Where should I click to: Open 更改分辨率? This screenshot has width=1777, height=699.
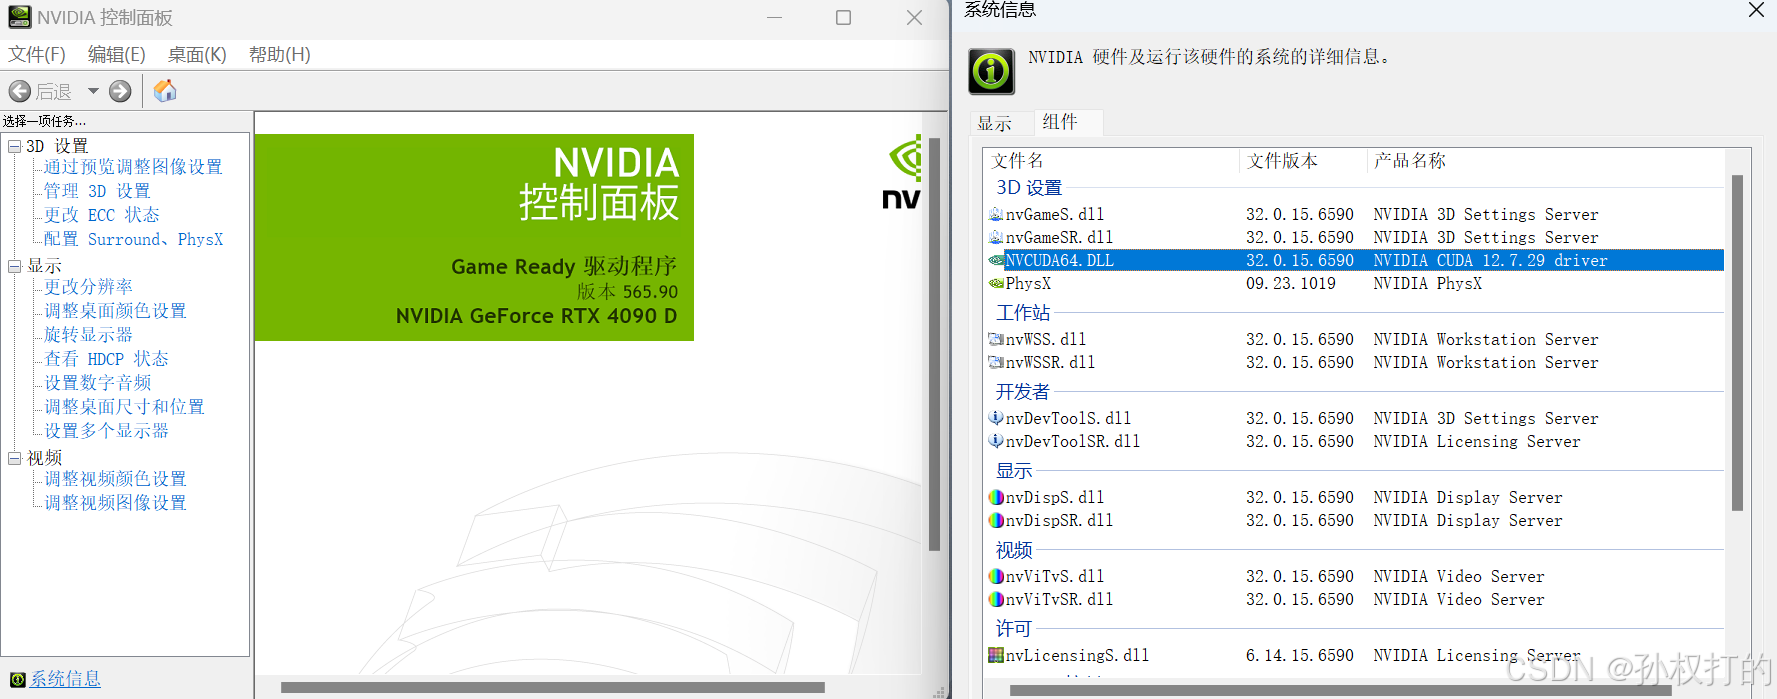(x=88, y=287)
